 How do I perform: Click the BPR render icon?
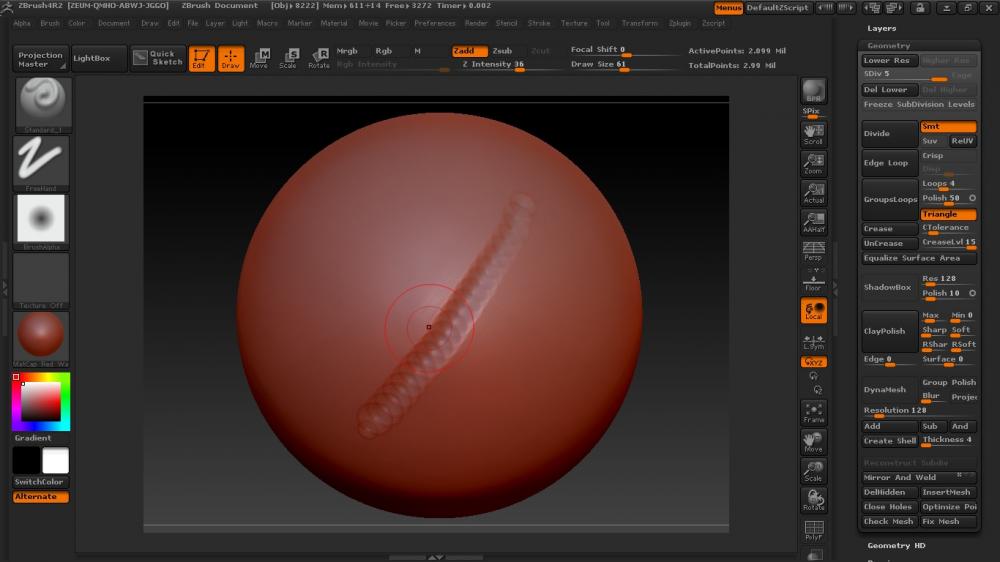[814, 92]
